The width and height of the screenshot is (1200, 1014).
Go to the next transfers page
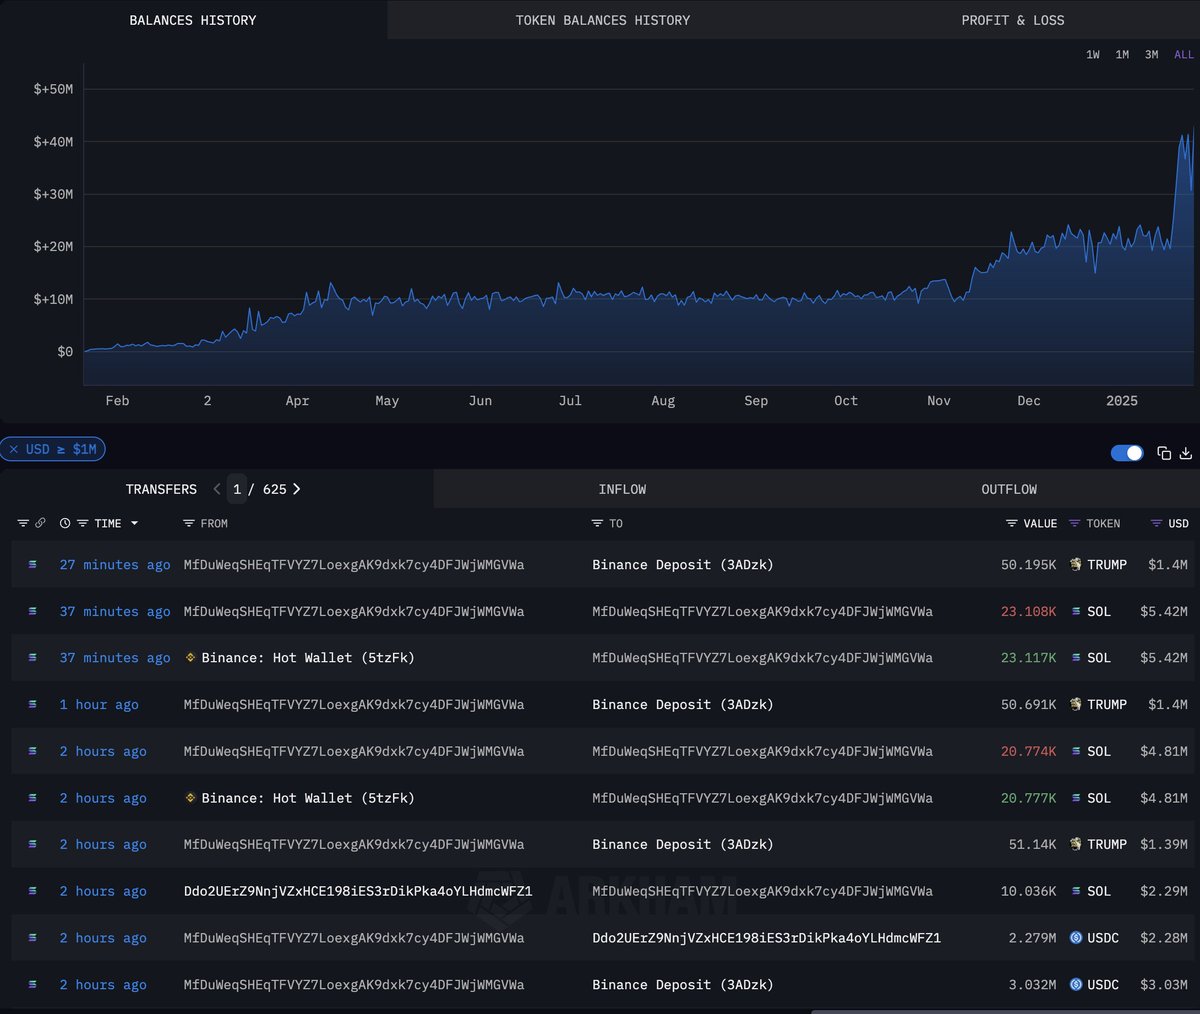(296, 489)
